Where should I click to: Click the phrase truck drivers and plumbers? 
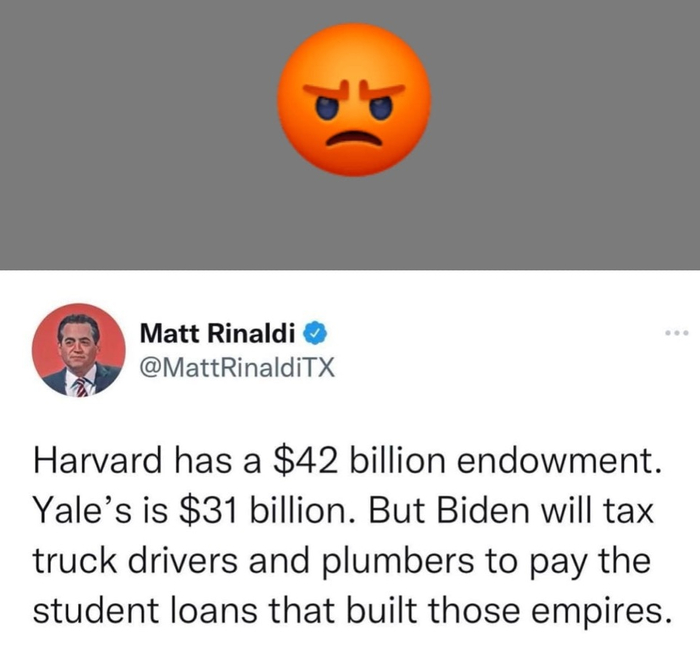[x=254, y=561]
